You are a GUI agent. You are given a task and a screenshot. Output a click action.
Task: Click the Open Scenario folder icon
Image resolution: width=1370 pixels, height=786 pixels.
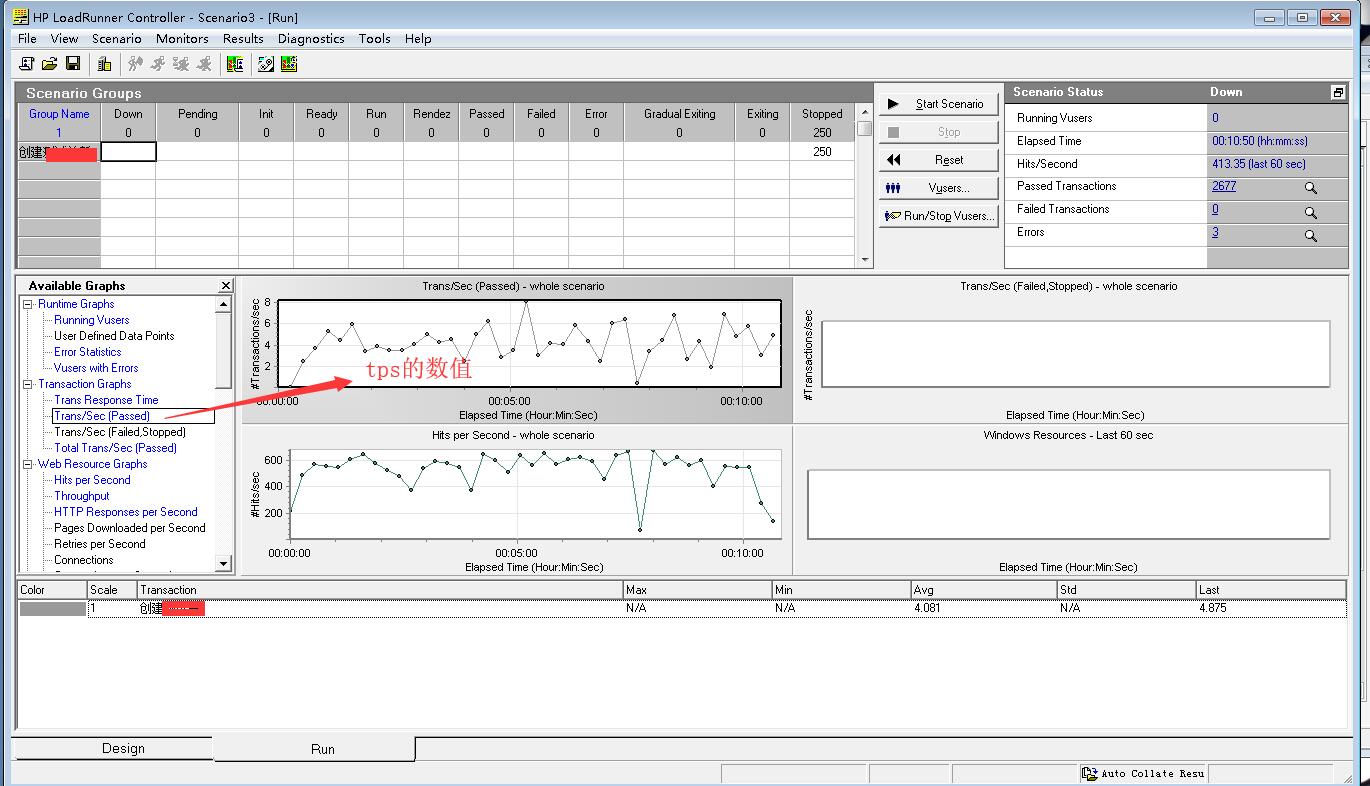coord(49,64)
